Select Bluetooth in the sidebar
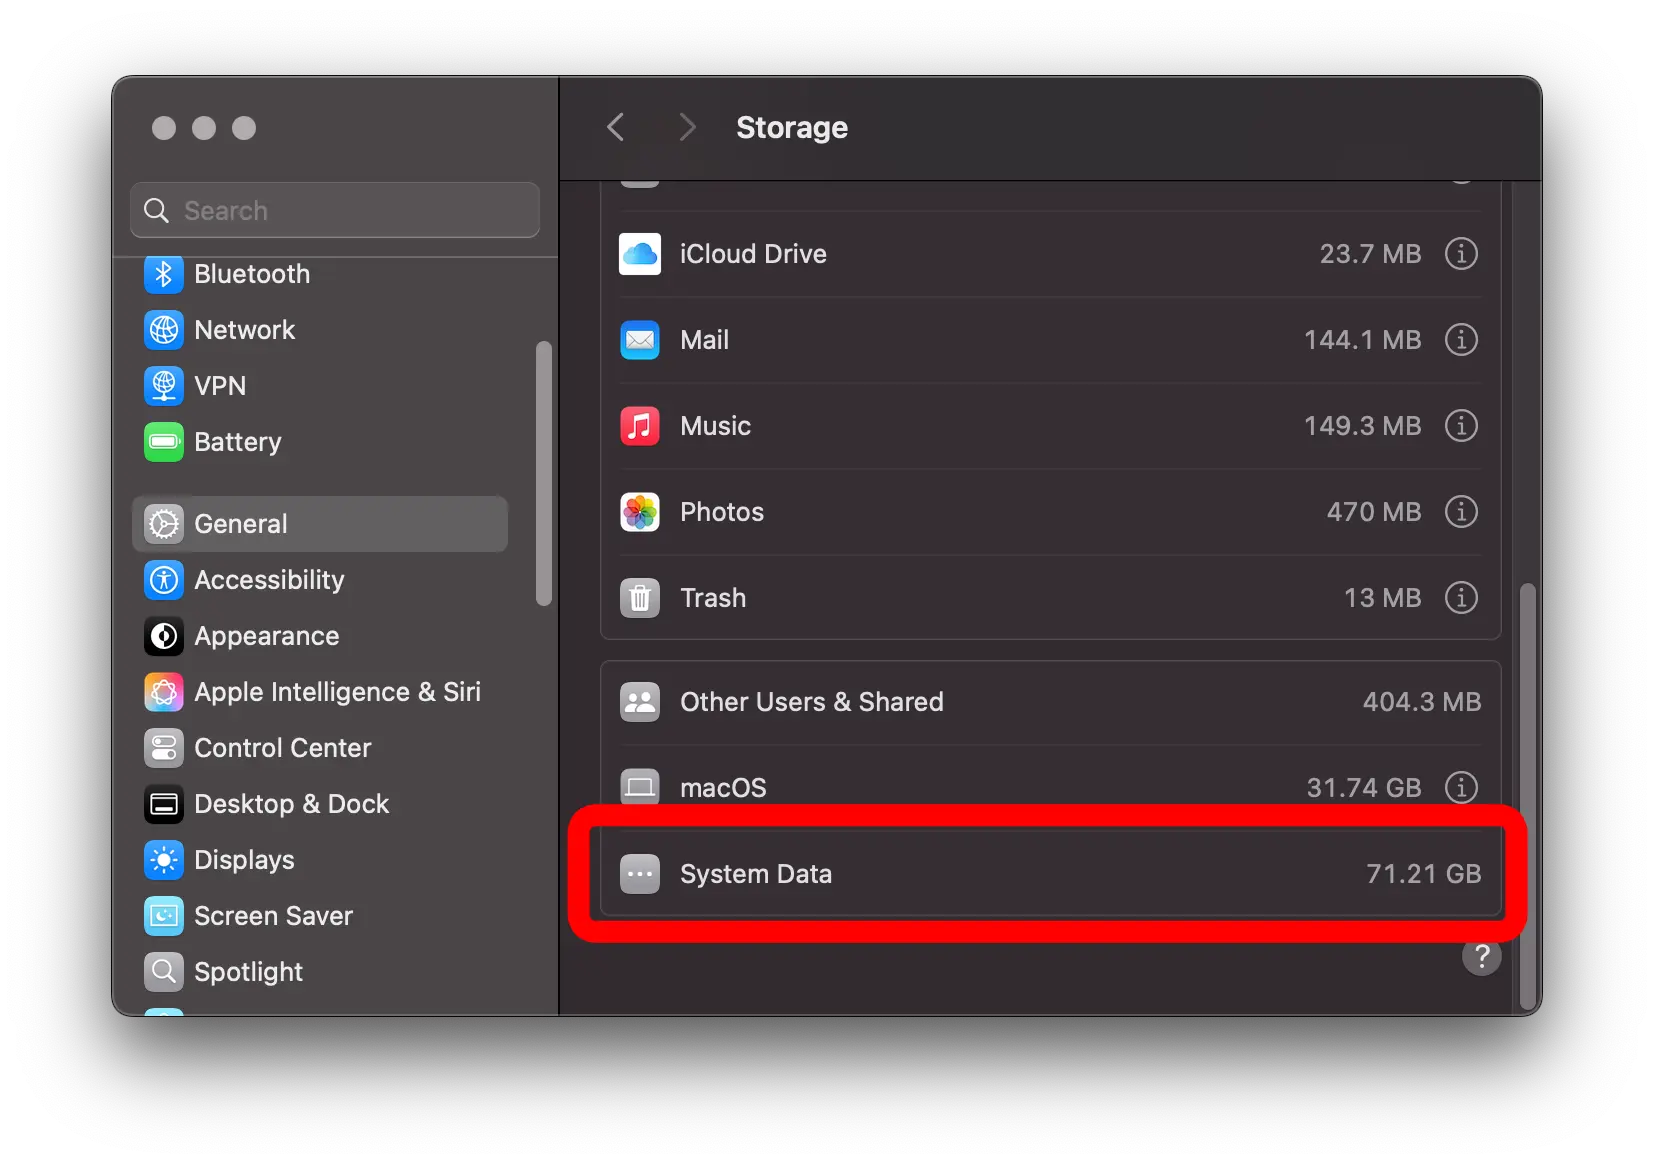Viewport: 1654px width, 1164px height. click(x=320, y=274)
